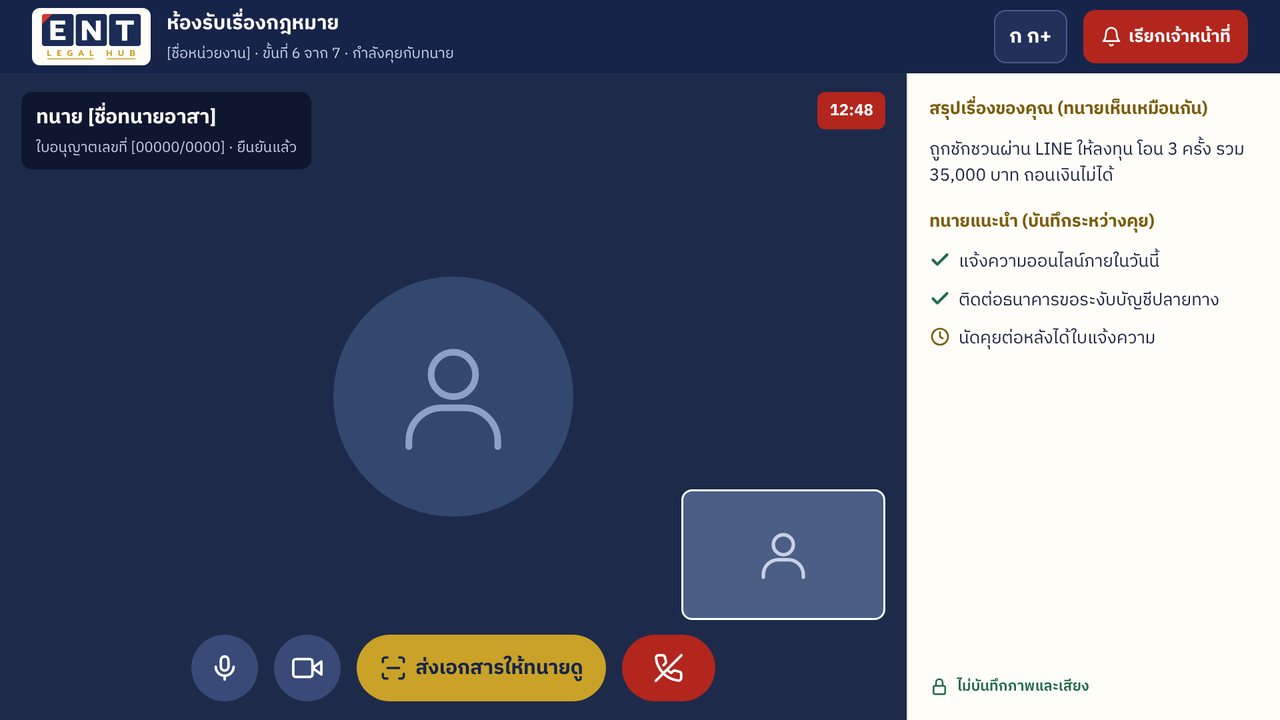Click the ไม่บันทึกภาพและเสียง privacy notice text
This screenshot has width=1280, height=720.
pyautogui.click(x=1022, y=686)
